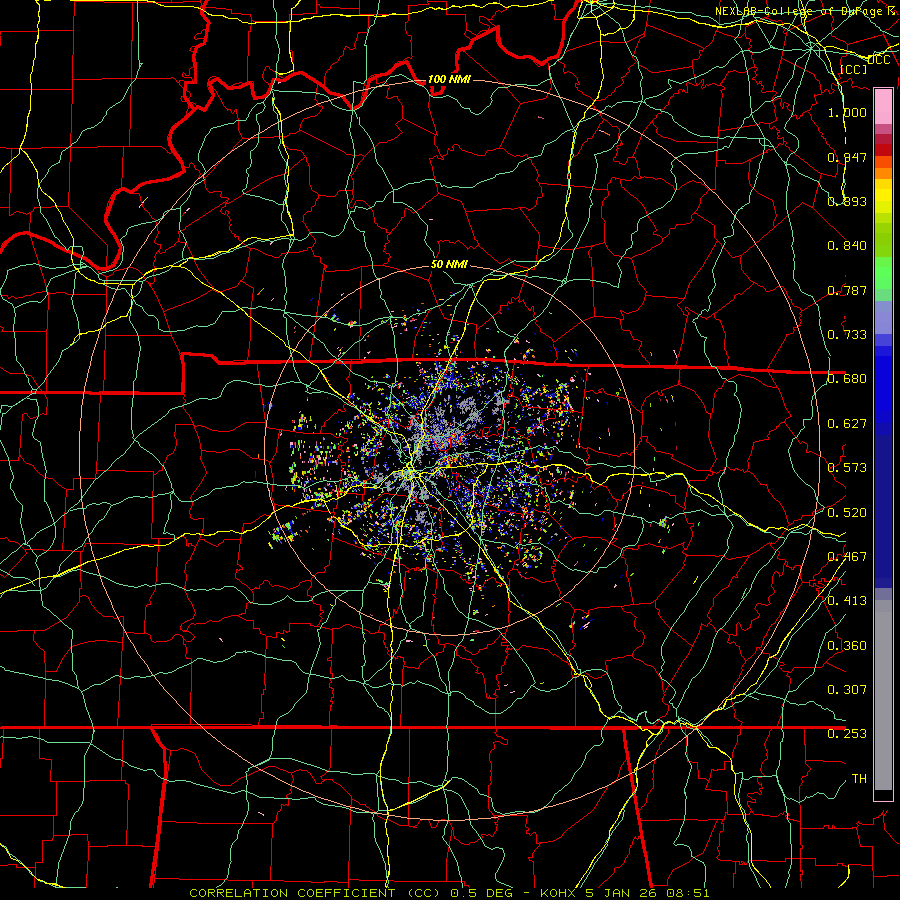Click the 1.000 legend value
This screenshot has width=900, height=900.
coord(847,112)
